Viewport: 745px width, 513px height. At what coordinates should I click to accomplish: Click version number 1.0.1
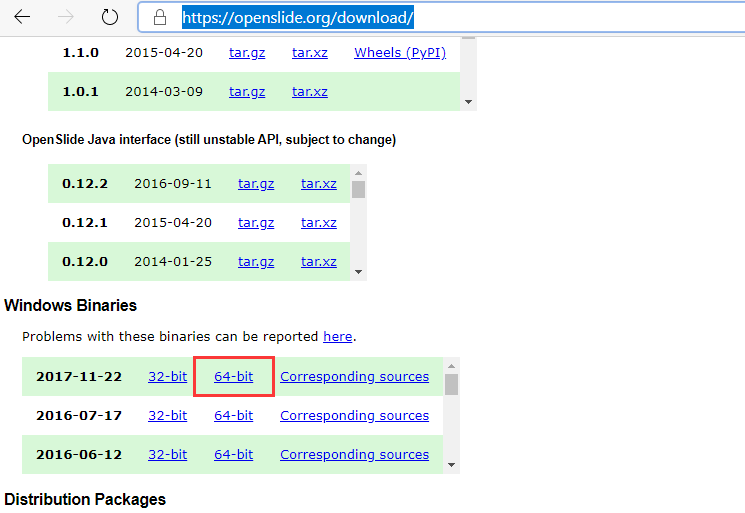(81, 91)
